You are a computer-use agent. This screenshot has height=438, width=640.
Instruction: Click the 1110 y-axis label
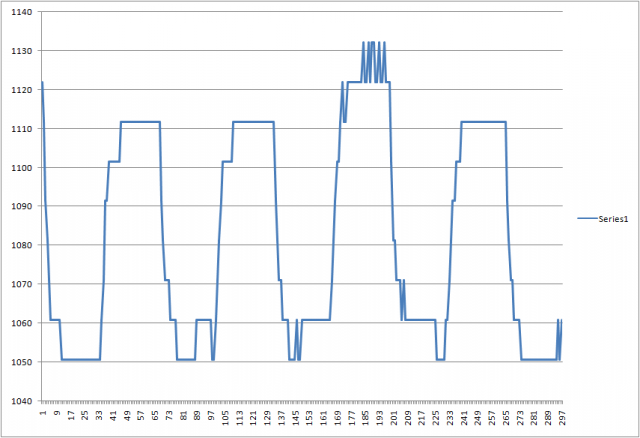point(21,129)
